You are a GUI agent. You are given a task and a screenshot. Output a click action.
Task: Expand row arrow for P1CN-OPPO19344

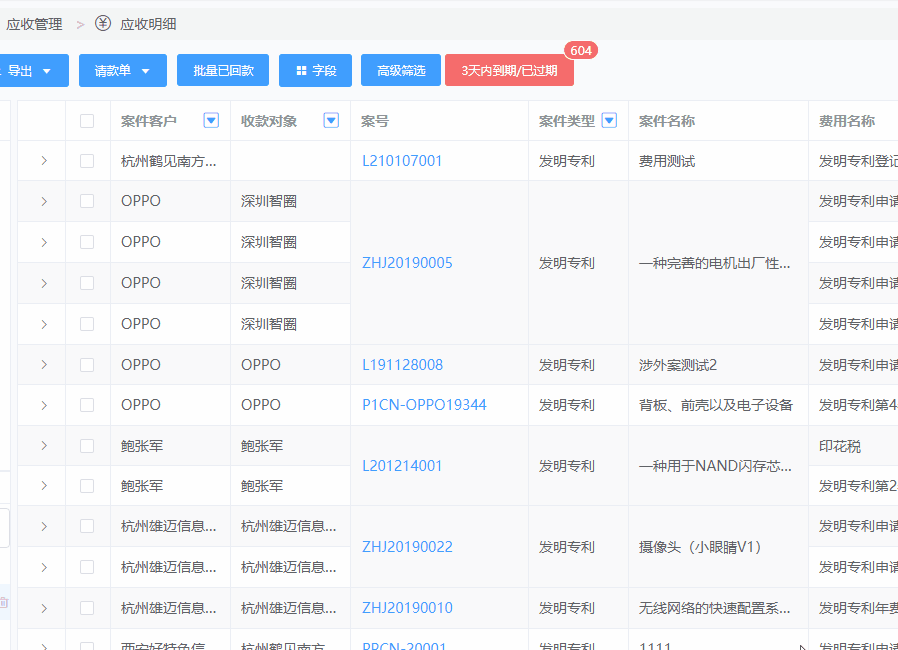(x=44, y=405)
